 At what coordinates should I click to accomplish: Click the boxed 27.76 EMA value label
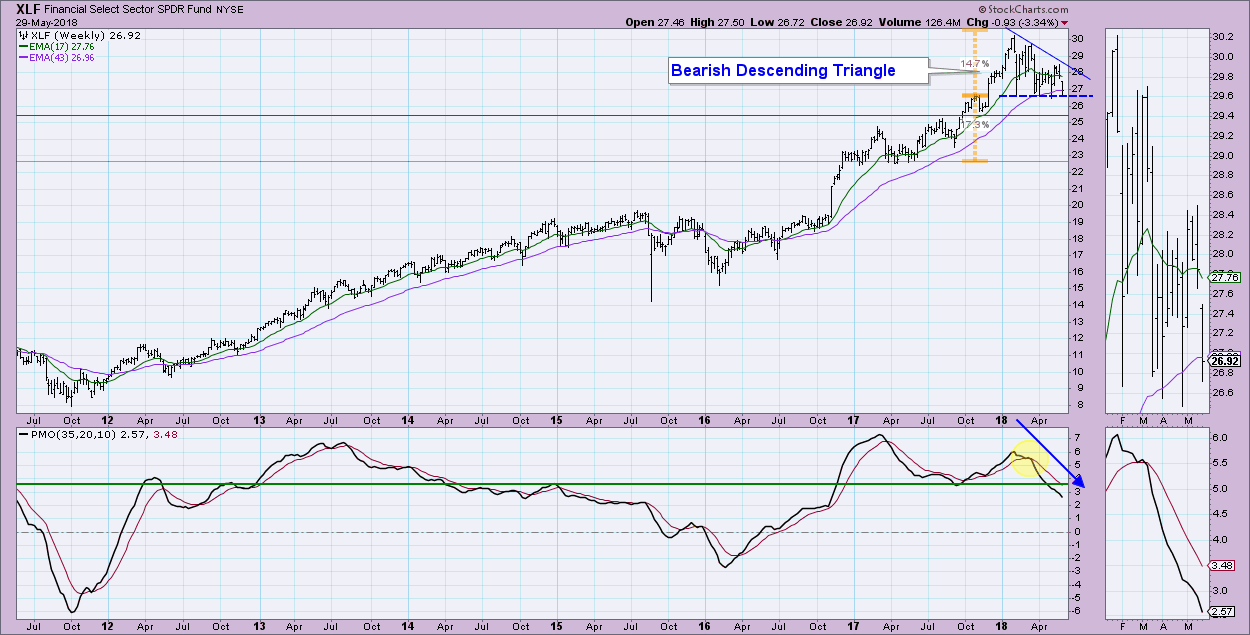(1225, 278)
